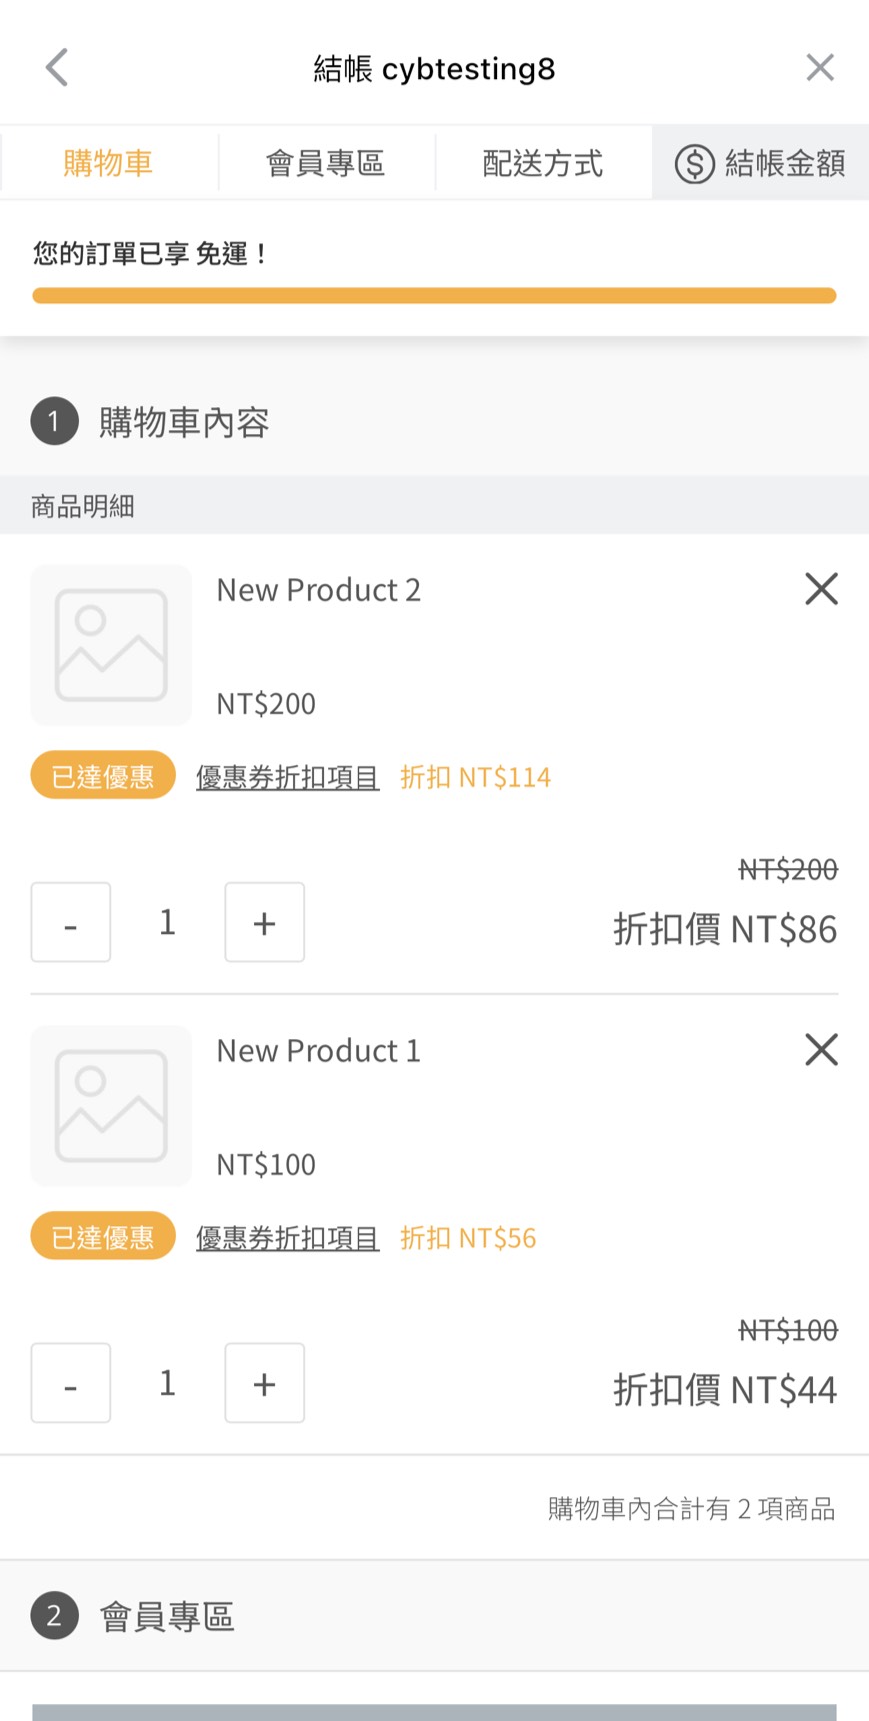Click the orange free-shipping progress bar

point(434,296)
